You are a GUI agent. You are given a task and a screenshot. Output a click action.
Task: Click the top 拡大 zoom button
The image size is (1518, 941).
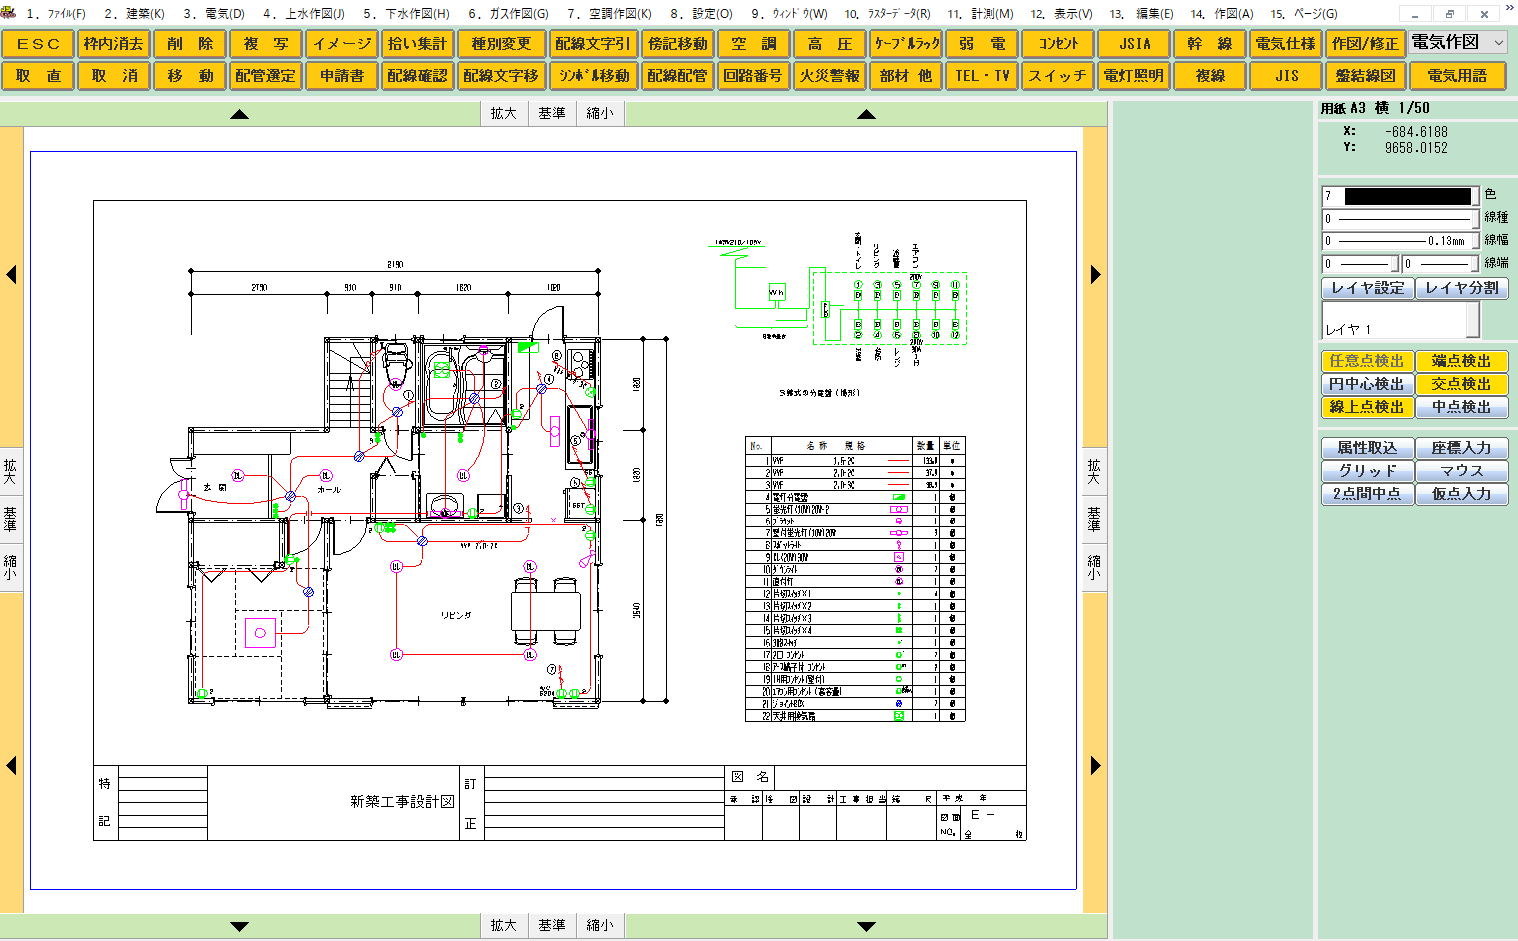(504, 114)
